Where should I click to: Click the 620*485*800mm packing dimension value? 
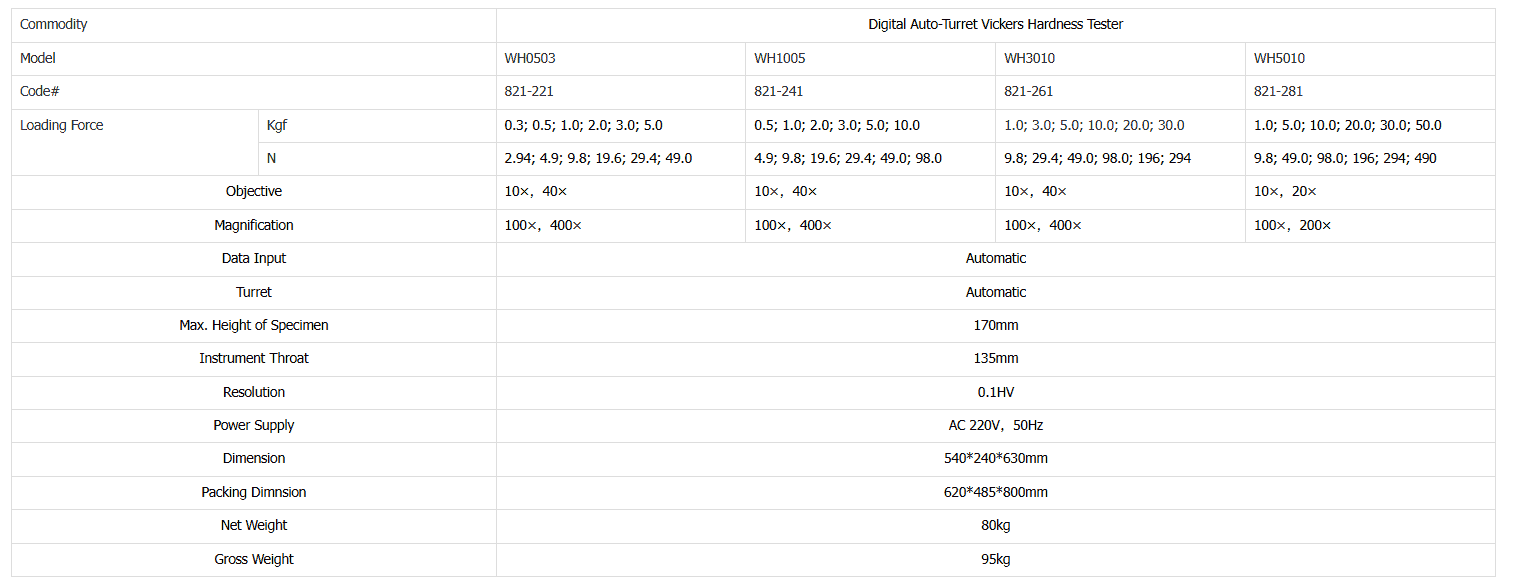[x=995, y=493]
